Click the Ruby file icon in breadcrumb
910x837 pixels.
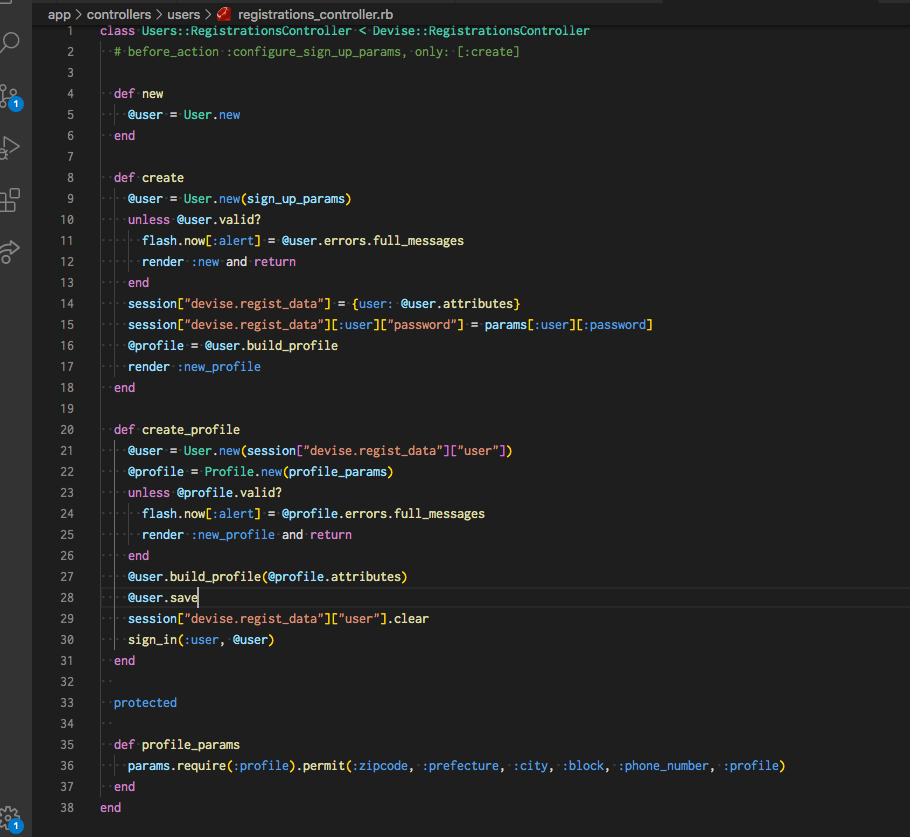224,14
